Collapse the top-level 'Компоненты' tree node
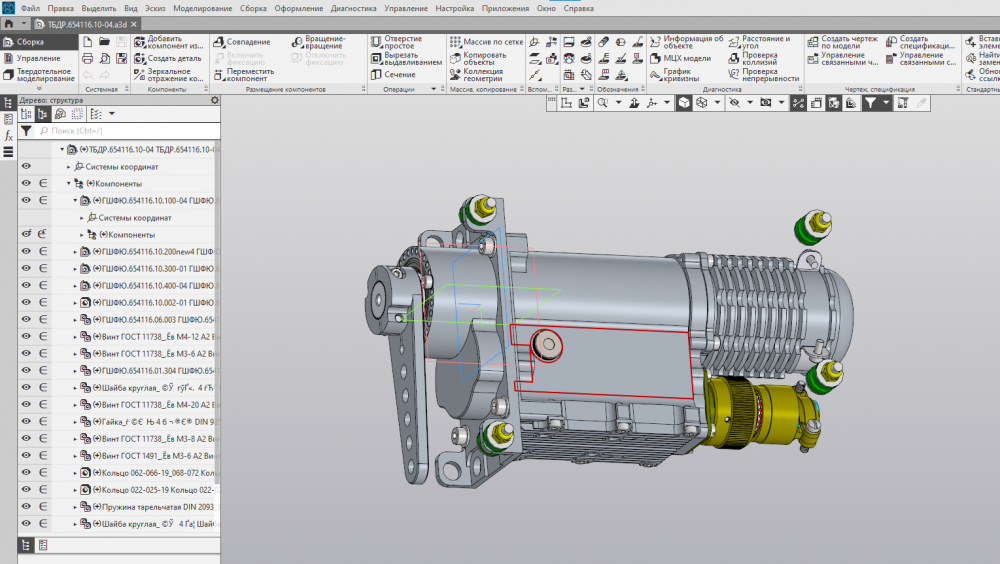The width and height of the screenshot is (1000, 564). pos(68,184)
